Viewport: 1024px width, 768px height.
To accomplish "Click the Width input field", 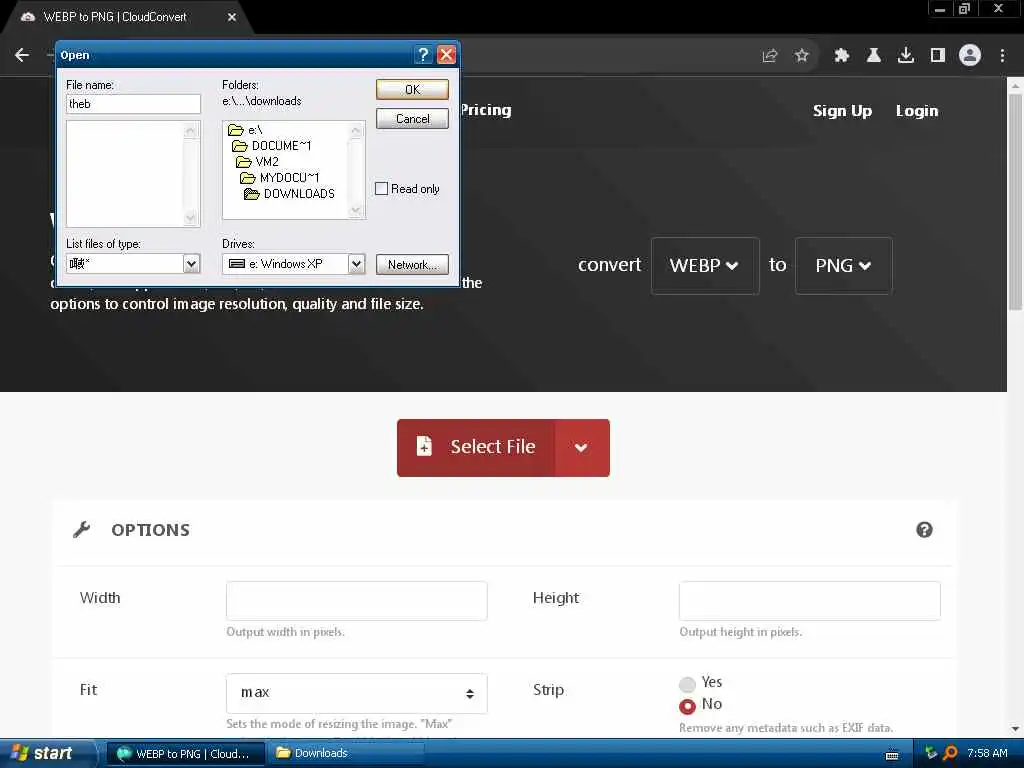I will tap(357, 601).
